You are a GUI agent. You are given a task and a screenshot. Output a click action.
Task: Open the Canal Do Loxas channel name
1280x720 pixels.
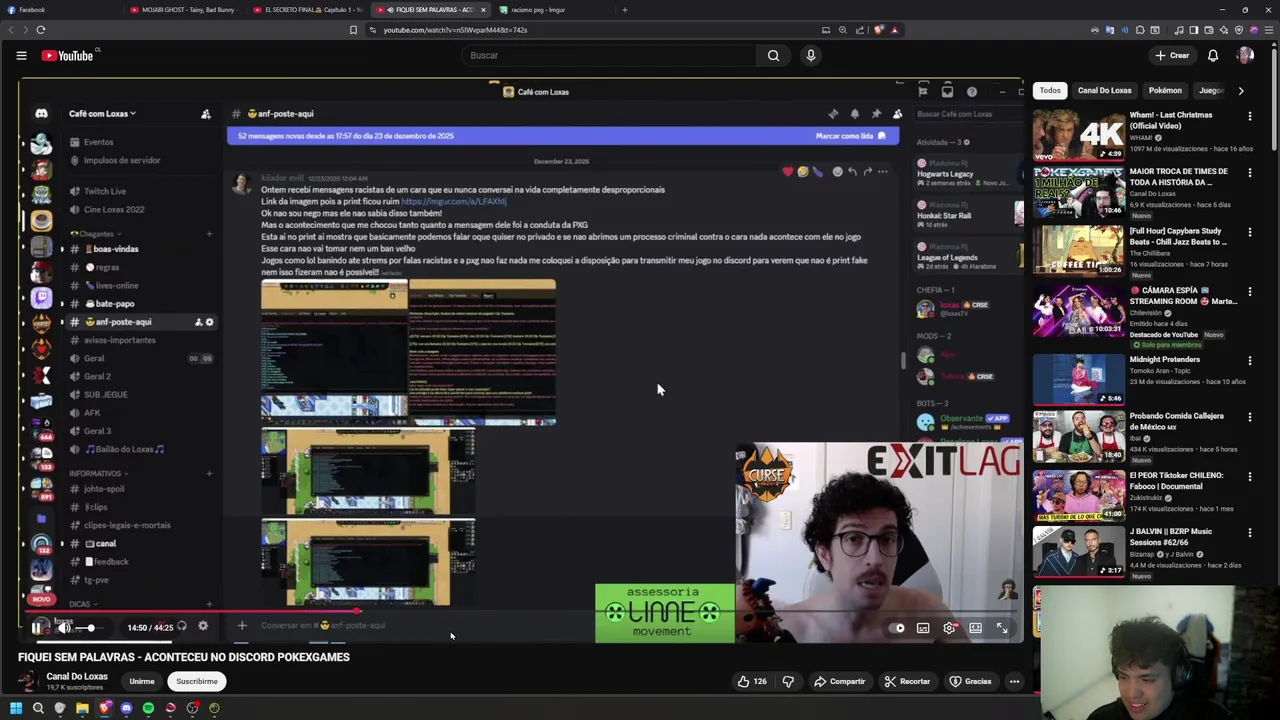(x=77, y=677)
